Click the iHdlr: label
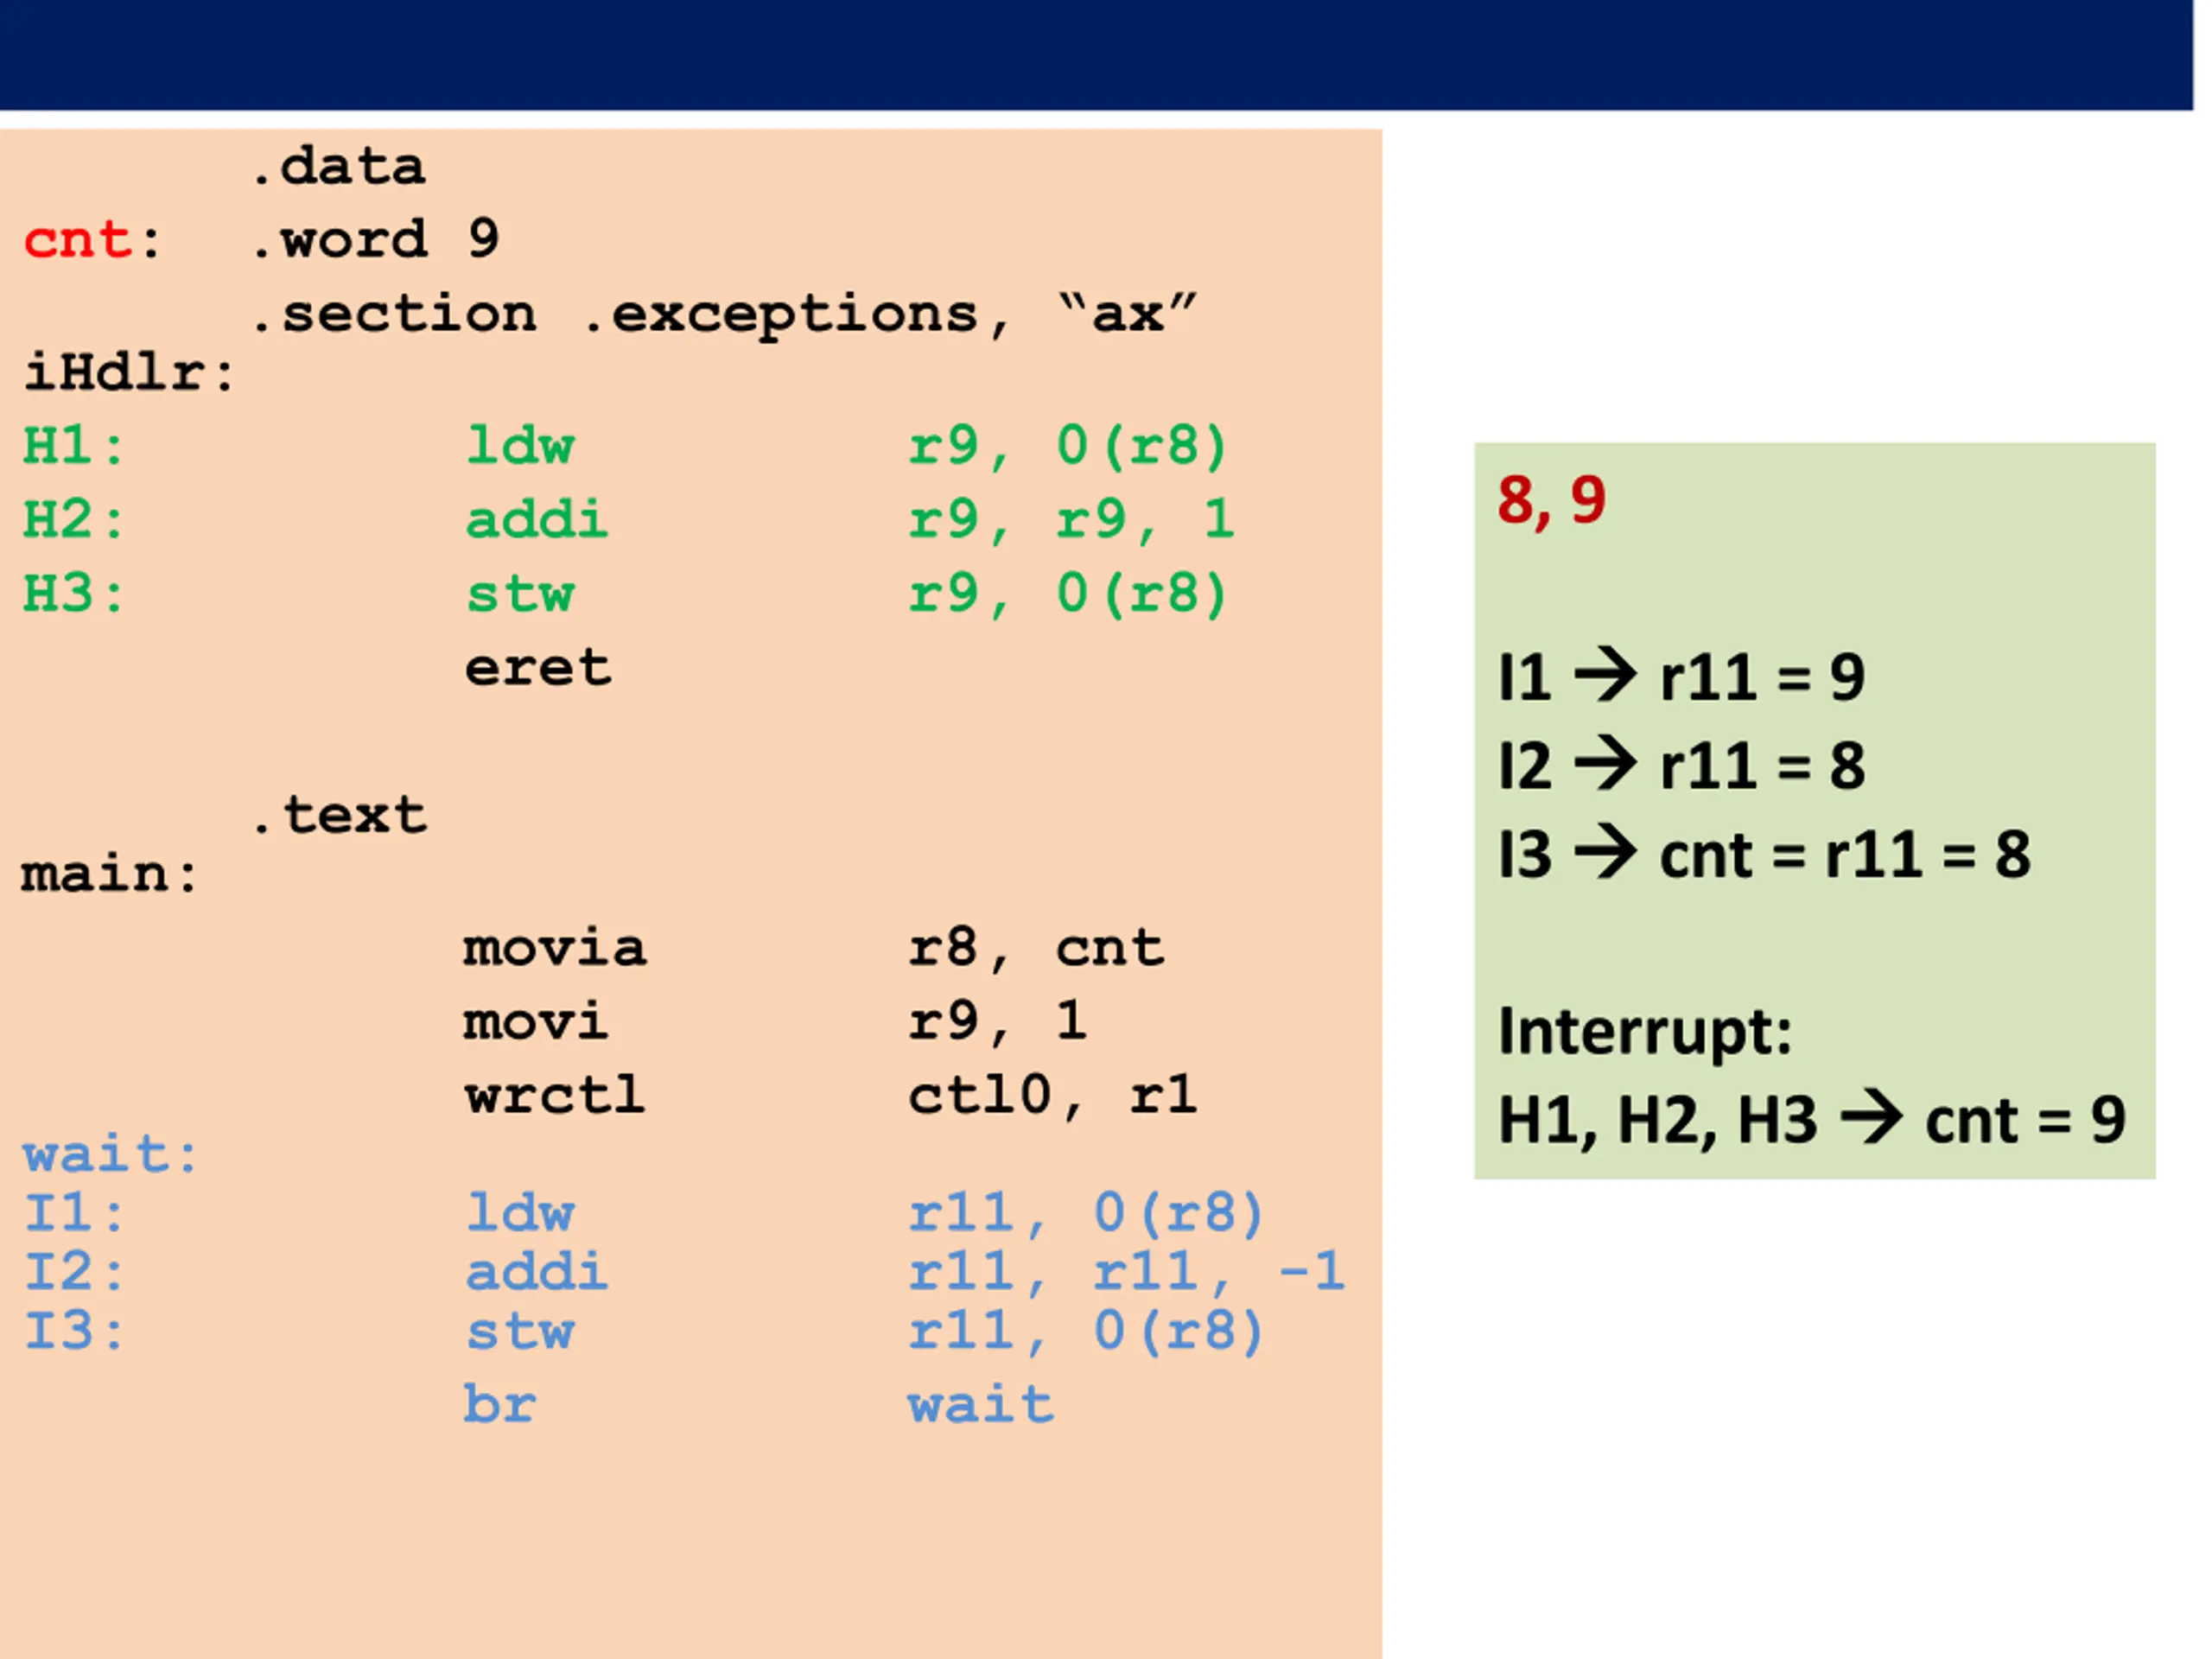2212x1659 pixels. pyautogui.click(x=129, y=372)
